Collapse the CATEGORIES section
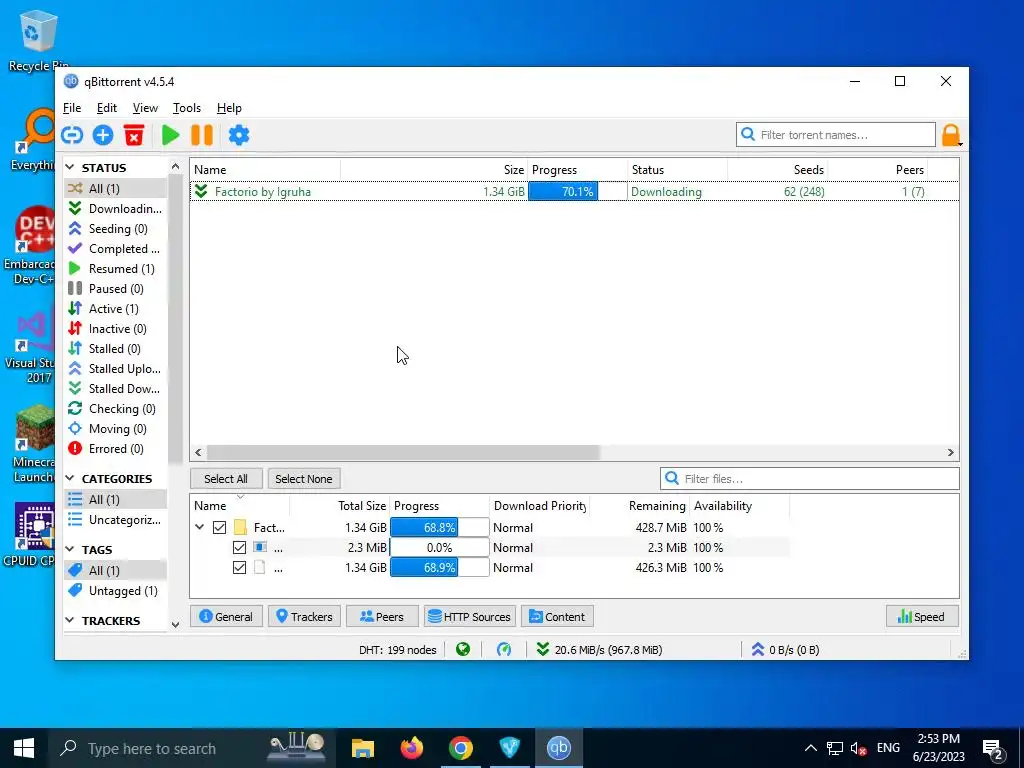This screenshot has height=768, width=1024. [70, 479]
